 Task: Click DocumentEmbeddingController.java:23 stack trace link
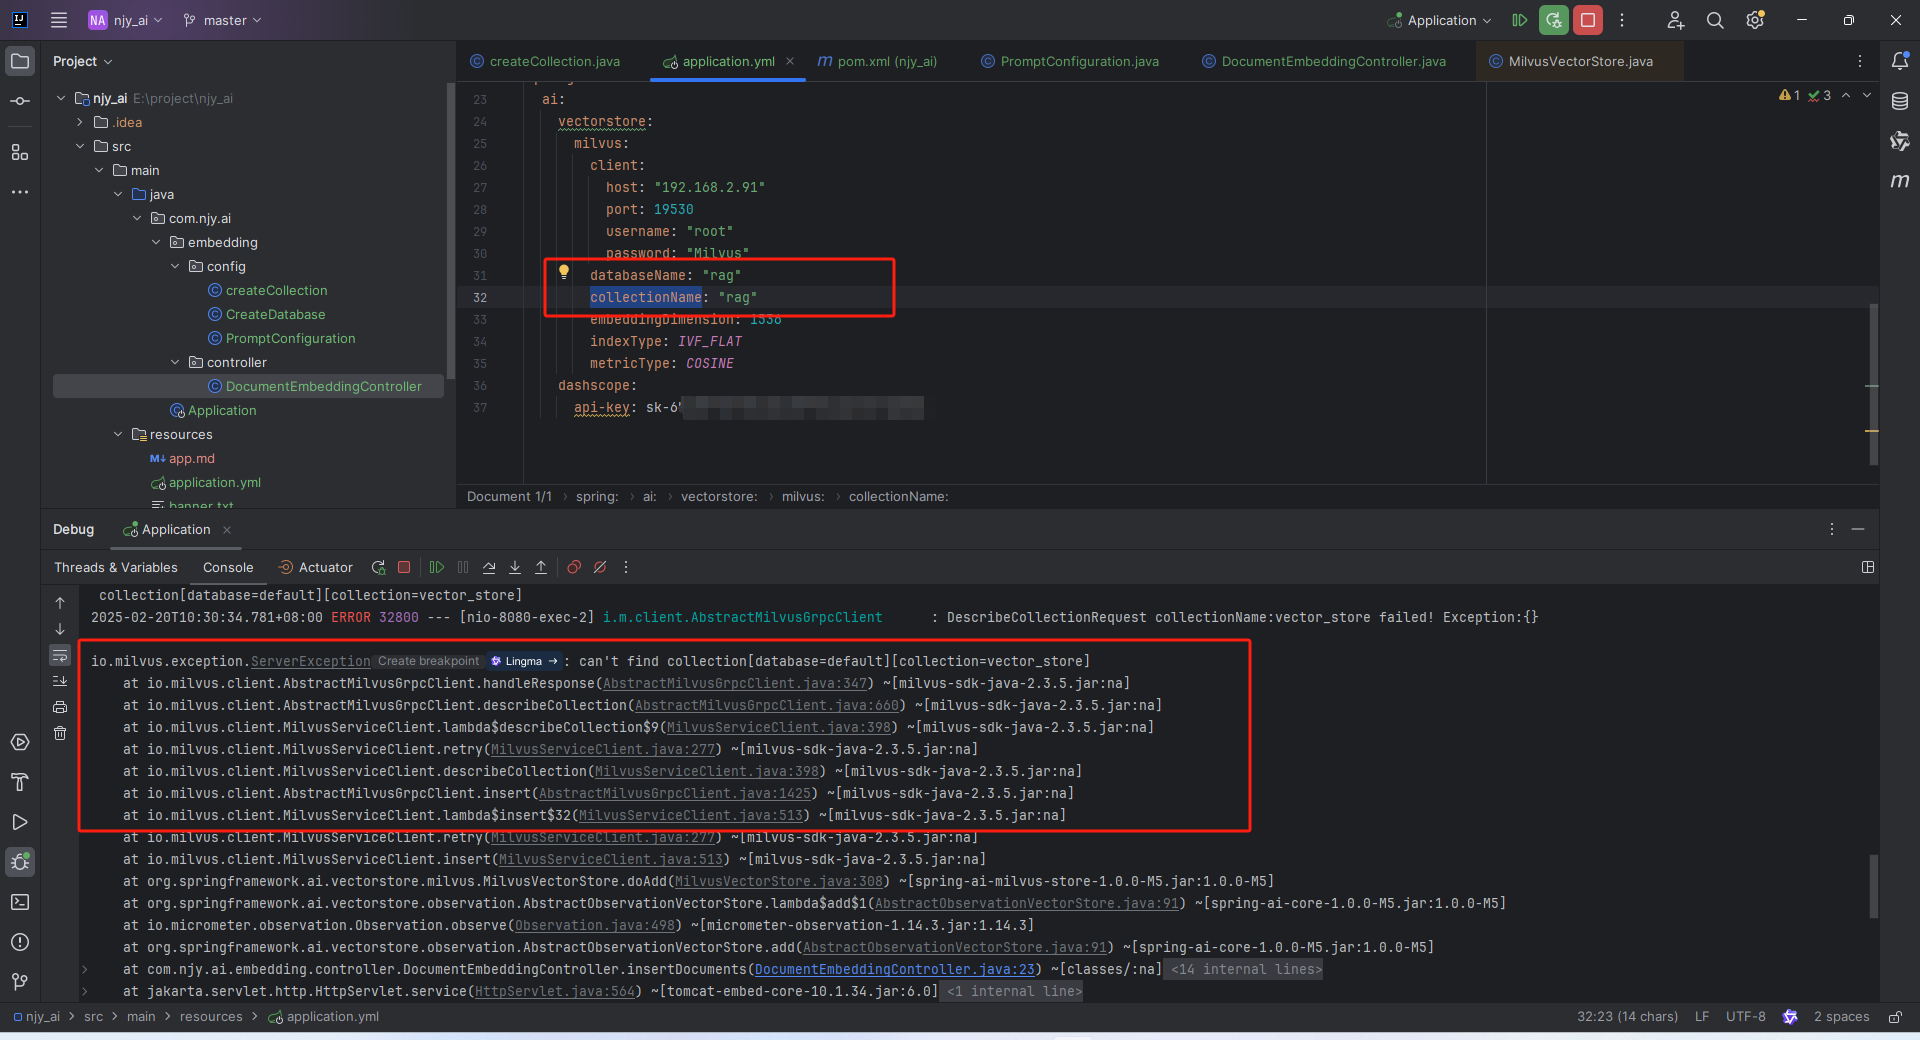point(895,969)
